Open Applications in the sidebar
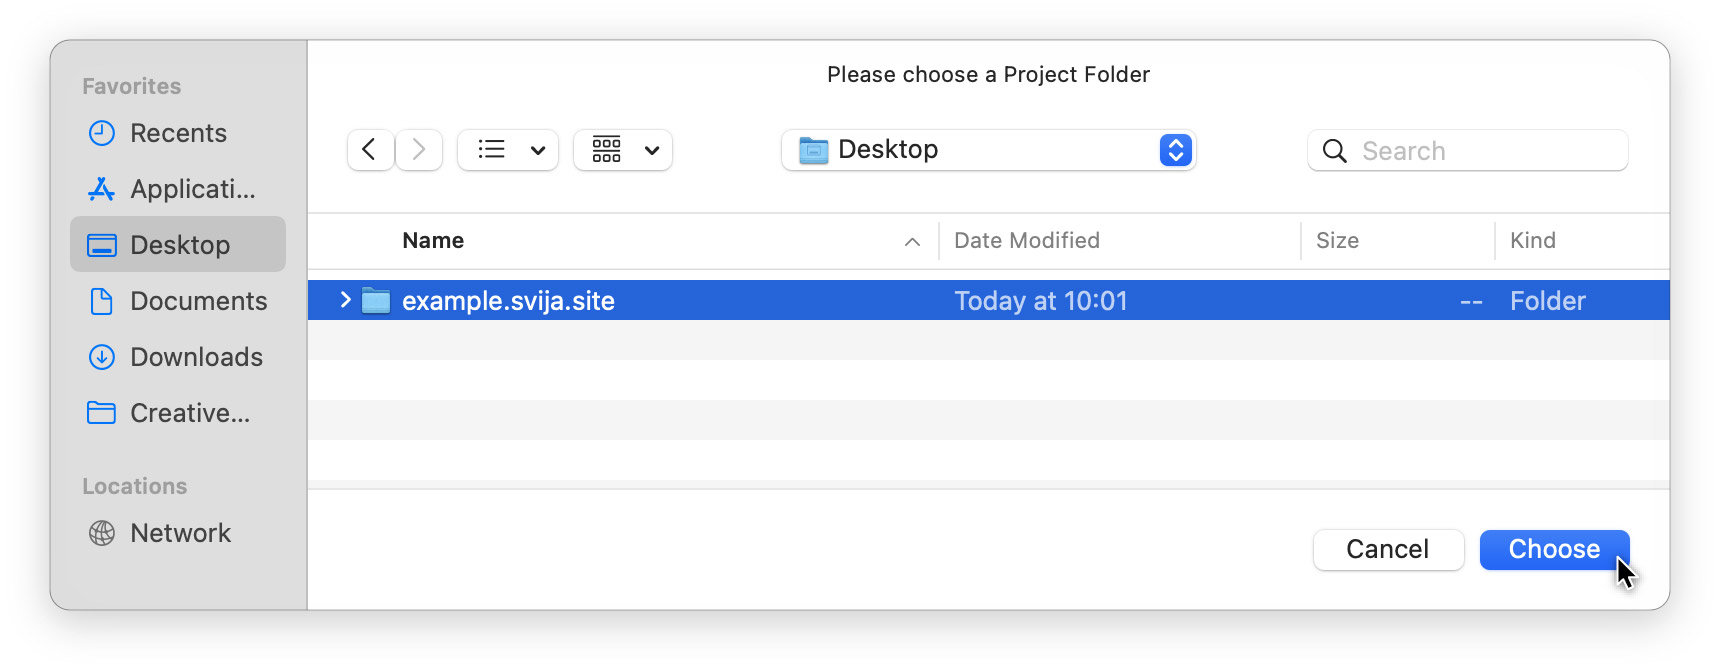This screenshot has height=670, width=1720. tap(192, 189)
